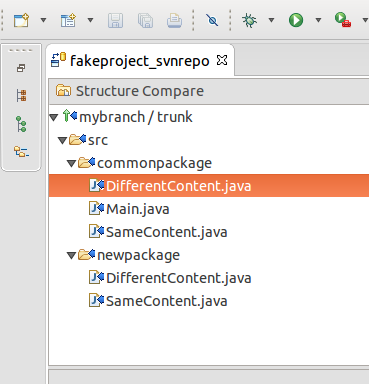
Task: Select the newpackage folder item
Action: click(x=139, y=255)
